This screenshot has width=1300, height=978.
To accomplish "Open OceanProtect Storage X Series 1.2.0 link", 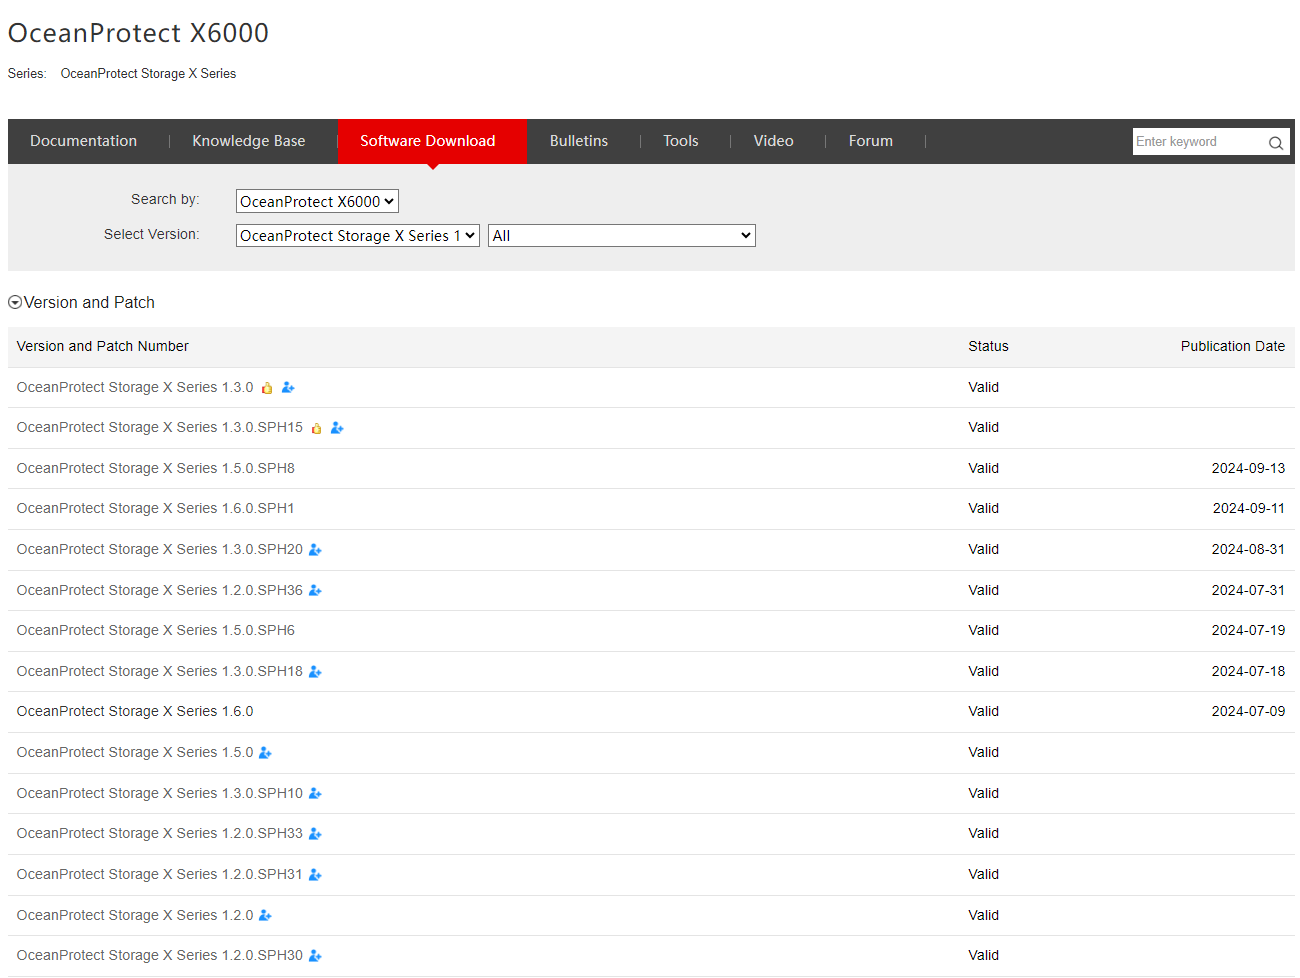I will pos(135,916).
